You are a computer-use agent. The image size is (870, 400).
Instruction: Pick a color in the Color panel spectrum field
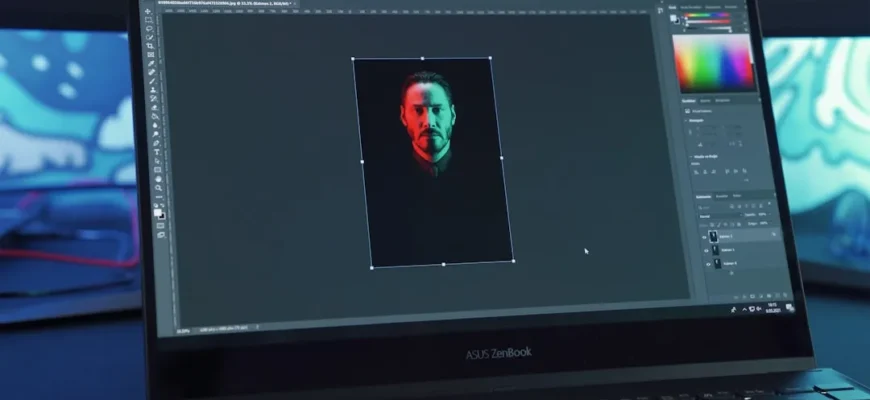pyautogui.click(x=714, y=62)
